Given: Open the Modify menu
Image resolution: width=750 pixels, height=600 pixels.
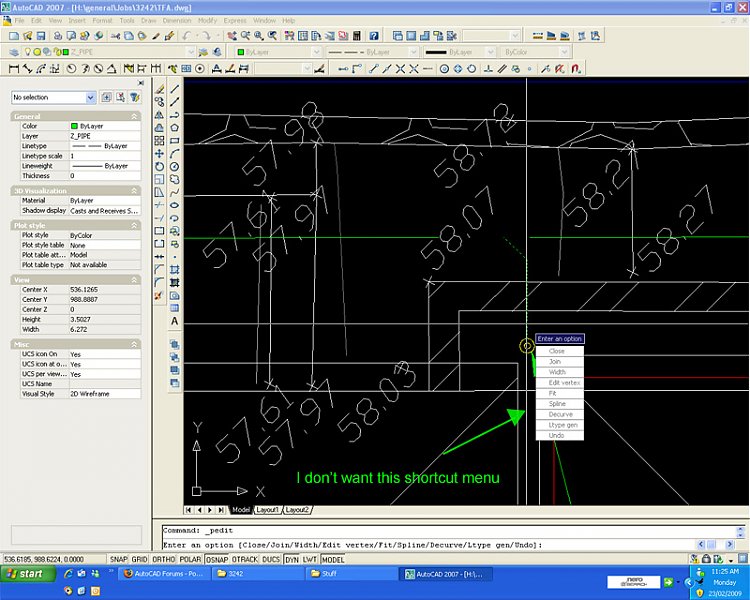Looking at the screenshot, I should [x=207, y=21].
